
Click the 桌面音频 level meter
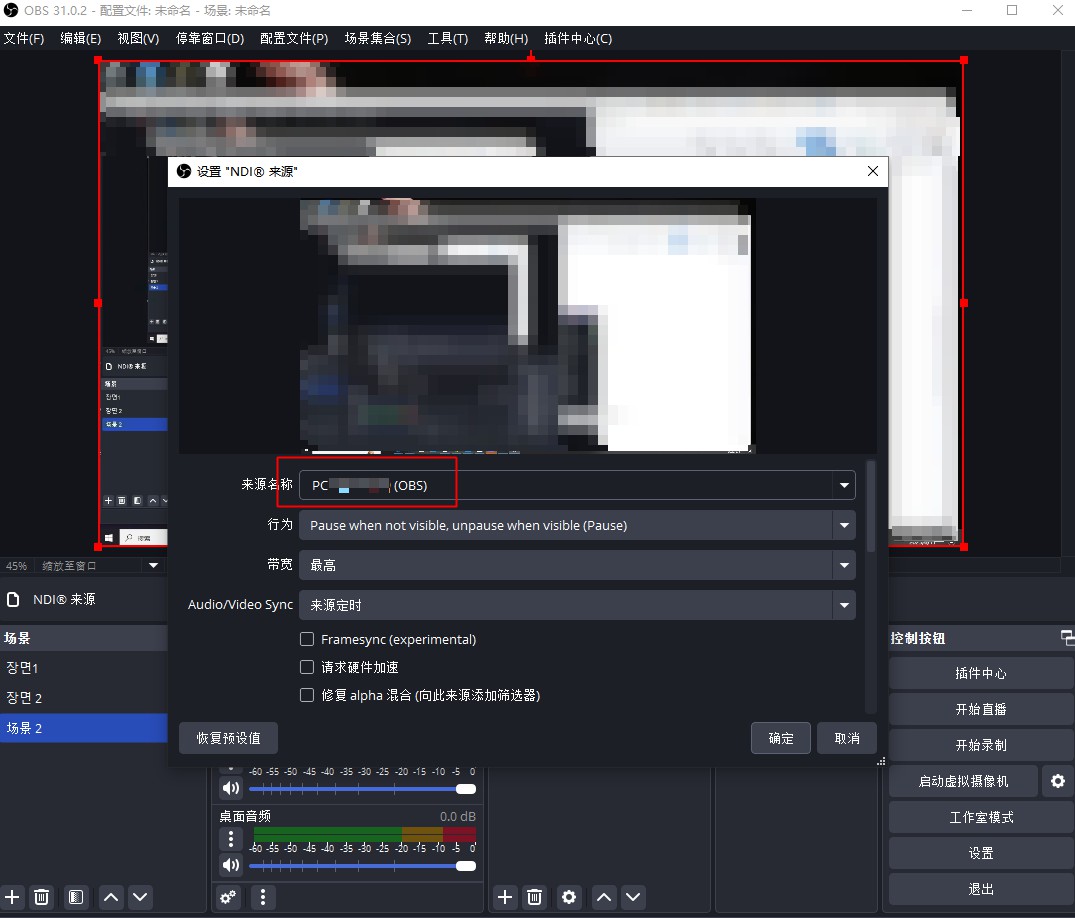[x=364, y=834]
